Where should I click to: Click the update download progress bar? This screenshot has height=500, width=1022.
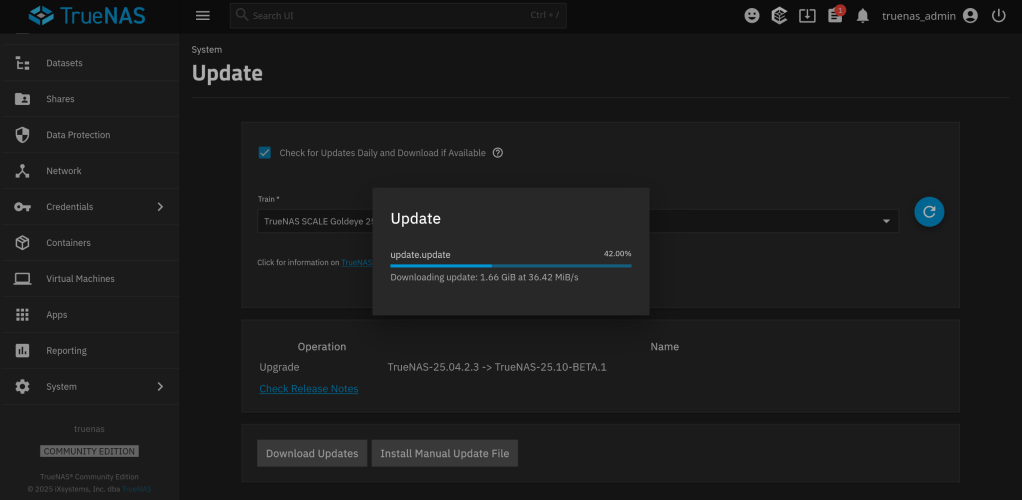point(510,266)
